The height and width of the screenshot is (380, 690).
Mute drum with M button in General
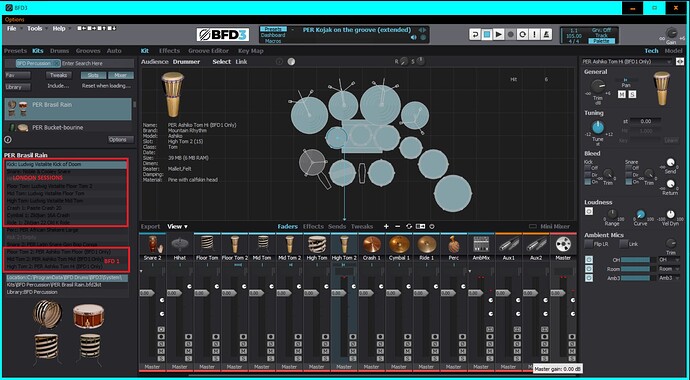pos(622,95)
